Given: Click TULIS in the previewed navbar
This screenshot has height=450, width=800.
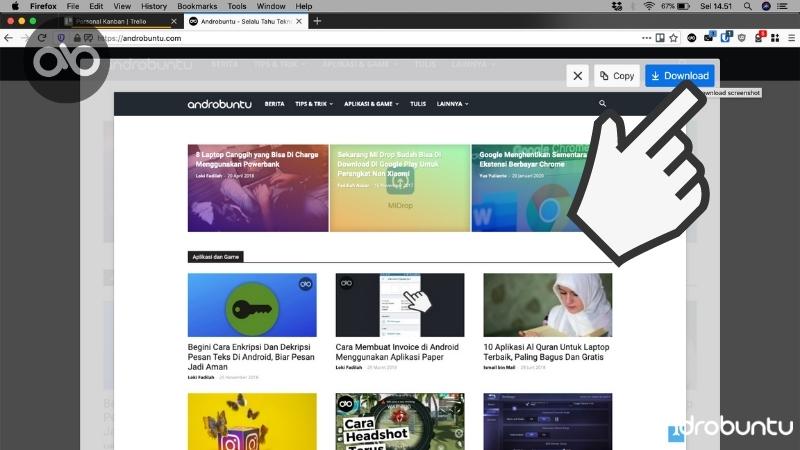Looking at the screenshot, I should tap(418, 104).
